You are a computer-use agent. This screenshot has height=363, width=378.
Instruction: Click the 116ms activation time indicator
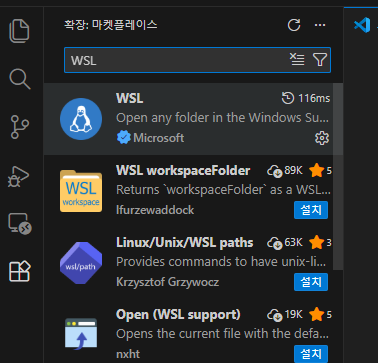click(306, 98)
